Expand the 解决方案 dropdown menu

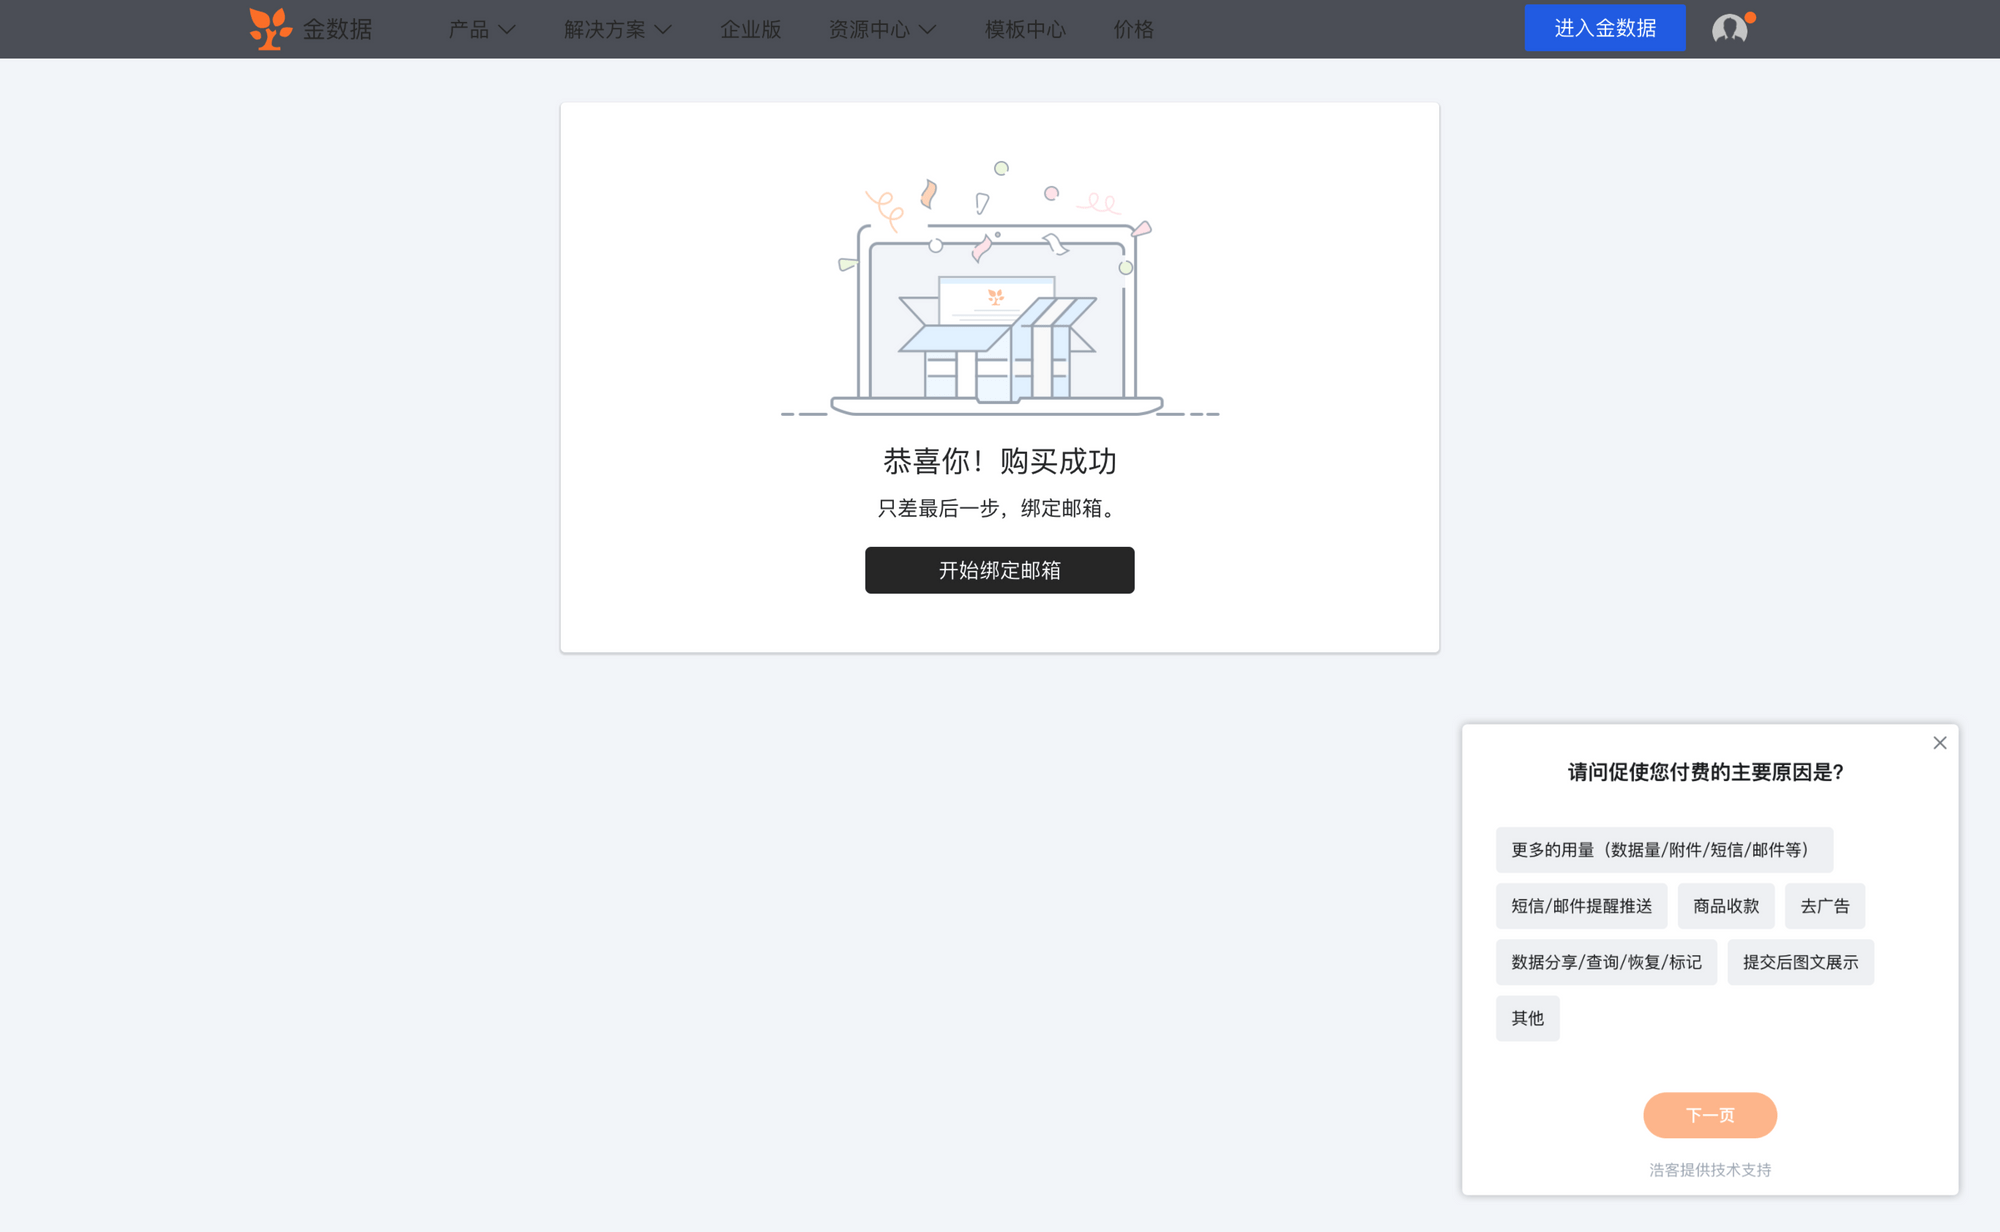614,29
